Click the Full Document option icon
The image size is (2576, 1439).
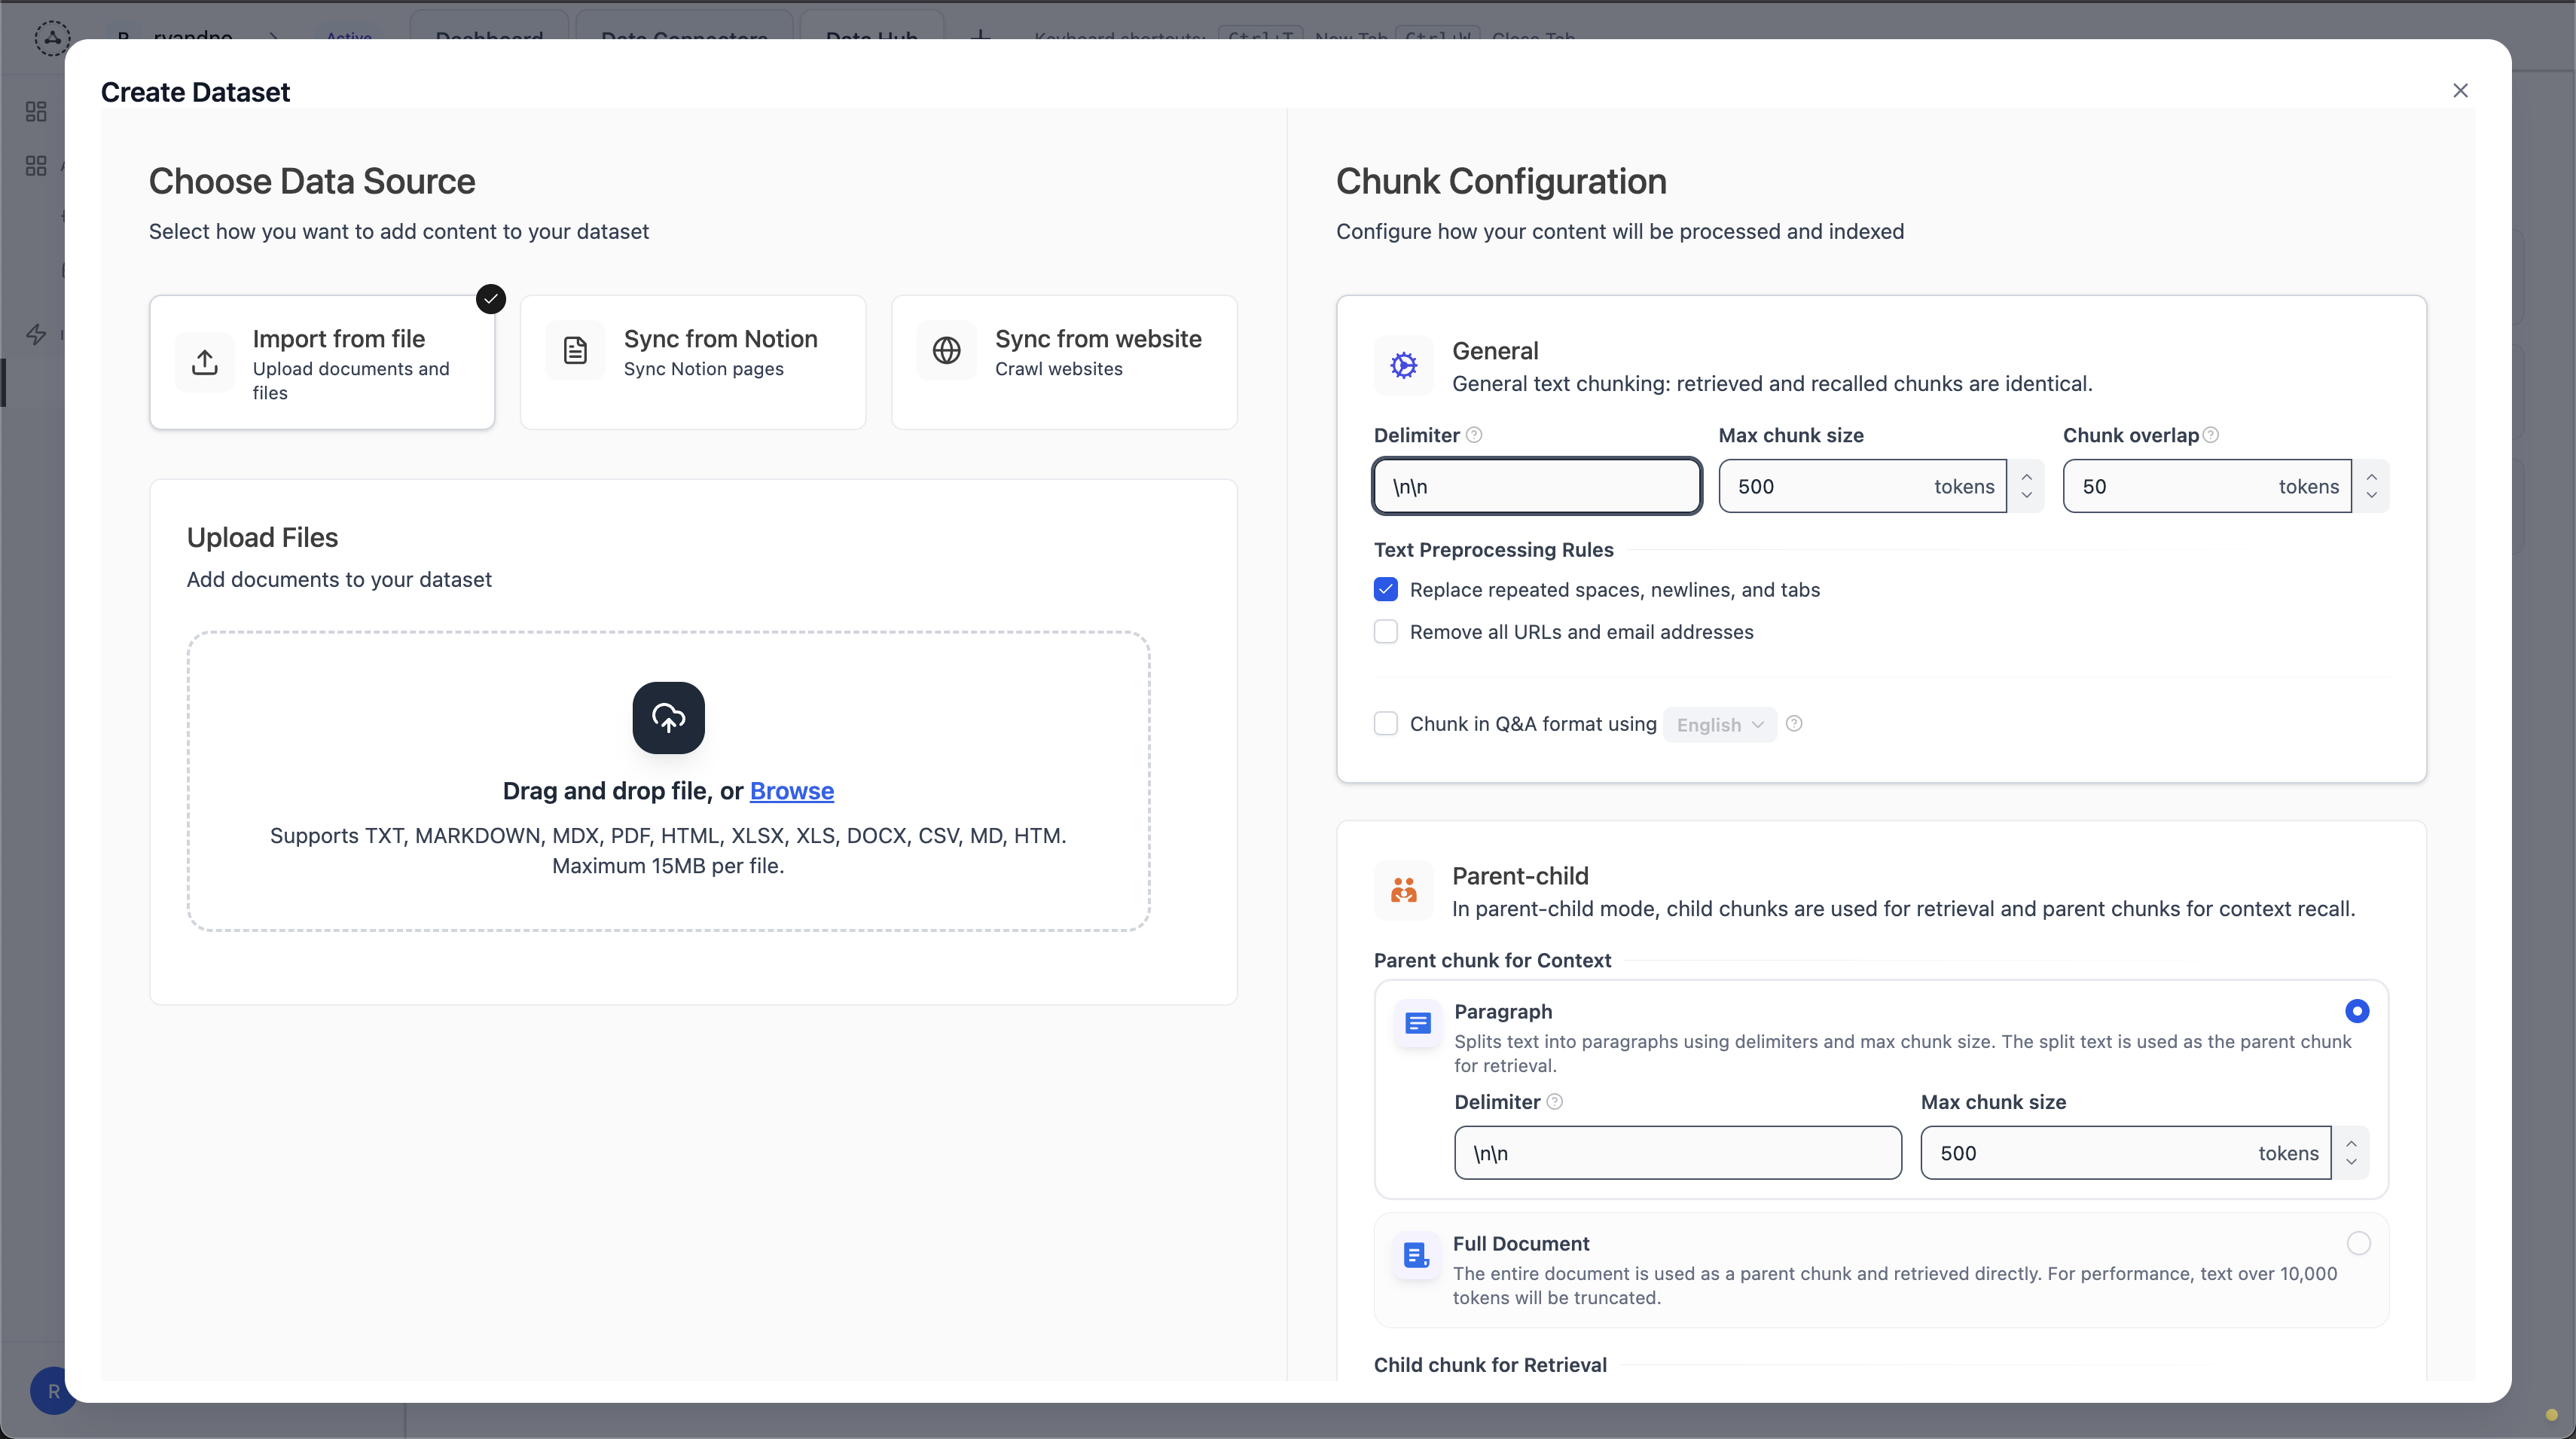[x=1417, y=1255]
